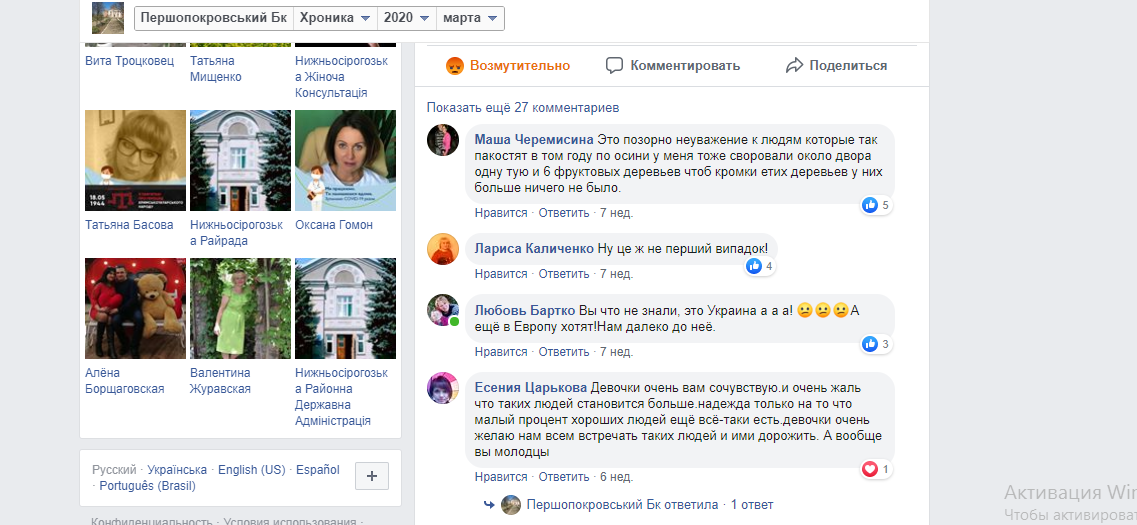Screen dimensions: 1137x525
Task: Switch language to Español
Action: pyautogui.click(x=318, y=470)
